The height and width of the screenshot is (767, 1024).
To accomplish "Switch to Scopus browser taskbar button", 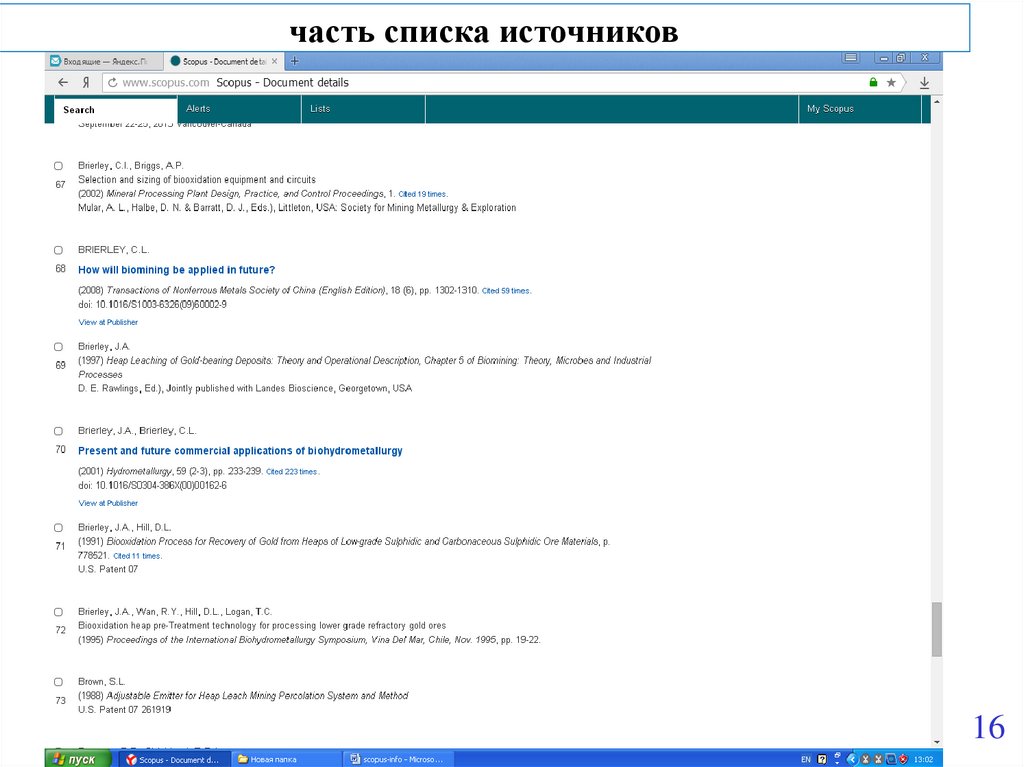I will [x=175, y=759].
